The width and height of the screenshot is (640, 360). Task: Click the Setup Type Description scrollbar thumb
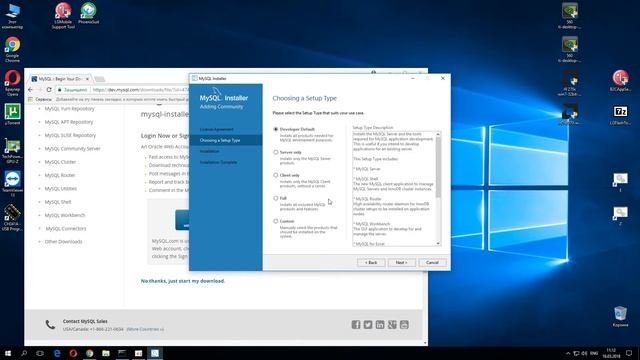coord(438,167)
